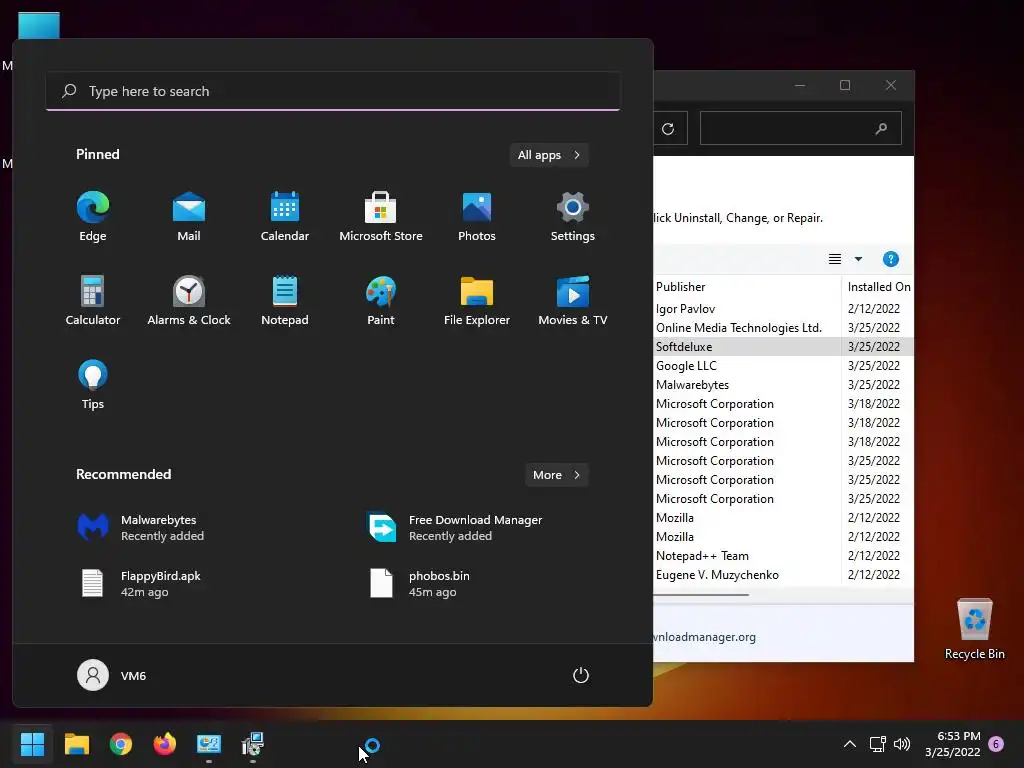Select the Softdeluxe program row

[x=783, y=347]
